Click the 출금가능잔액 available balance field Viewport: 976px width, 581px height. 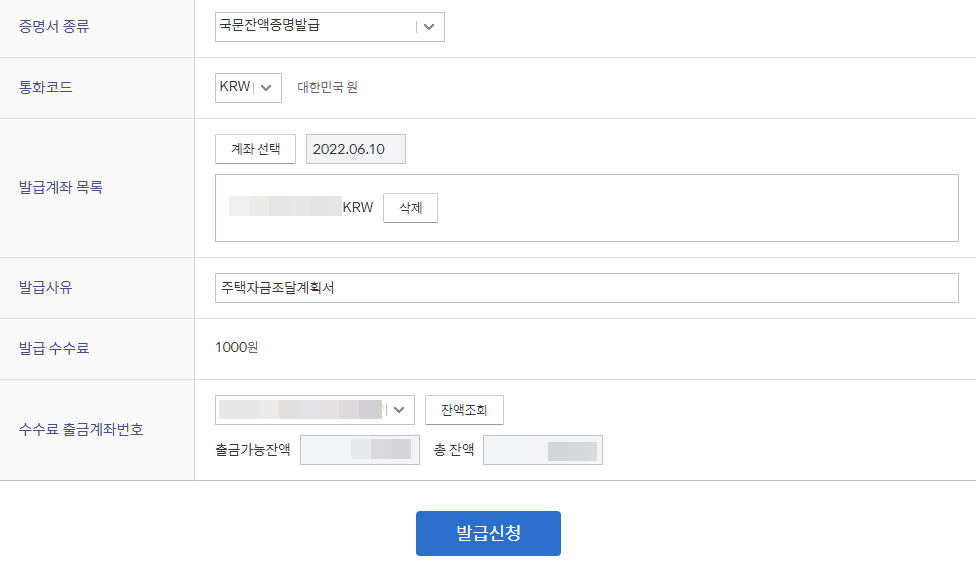coord(359,449)
